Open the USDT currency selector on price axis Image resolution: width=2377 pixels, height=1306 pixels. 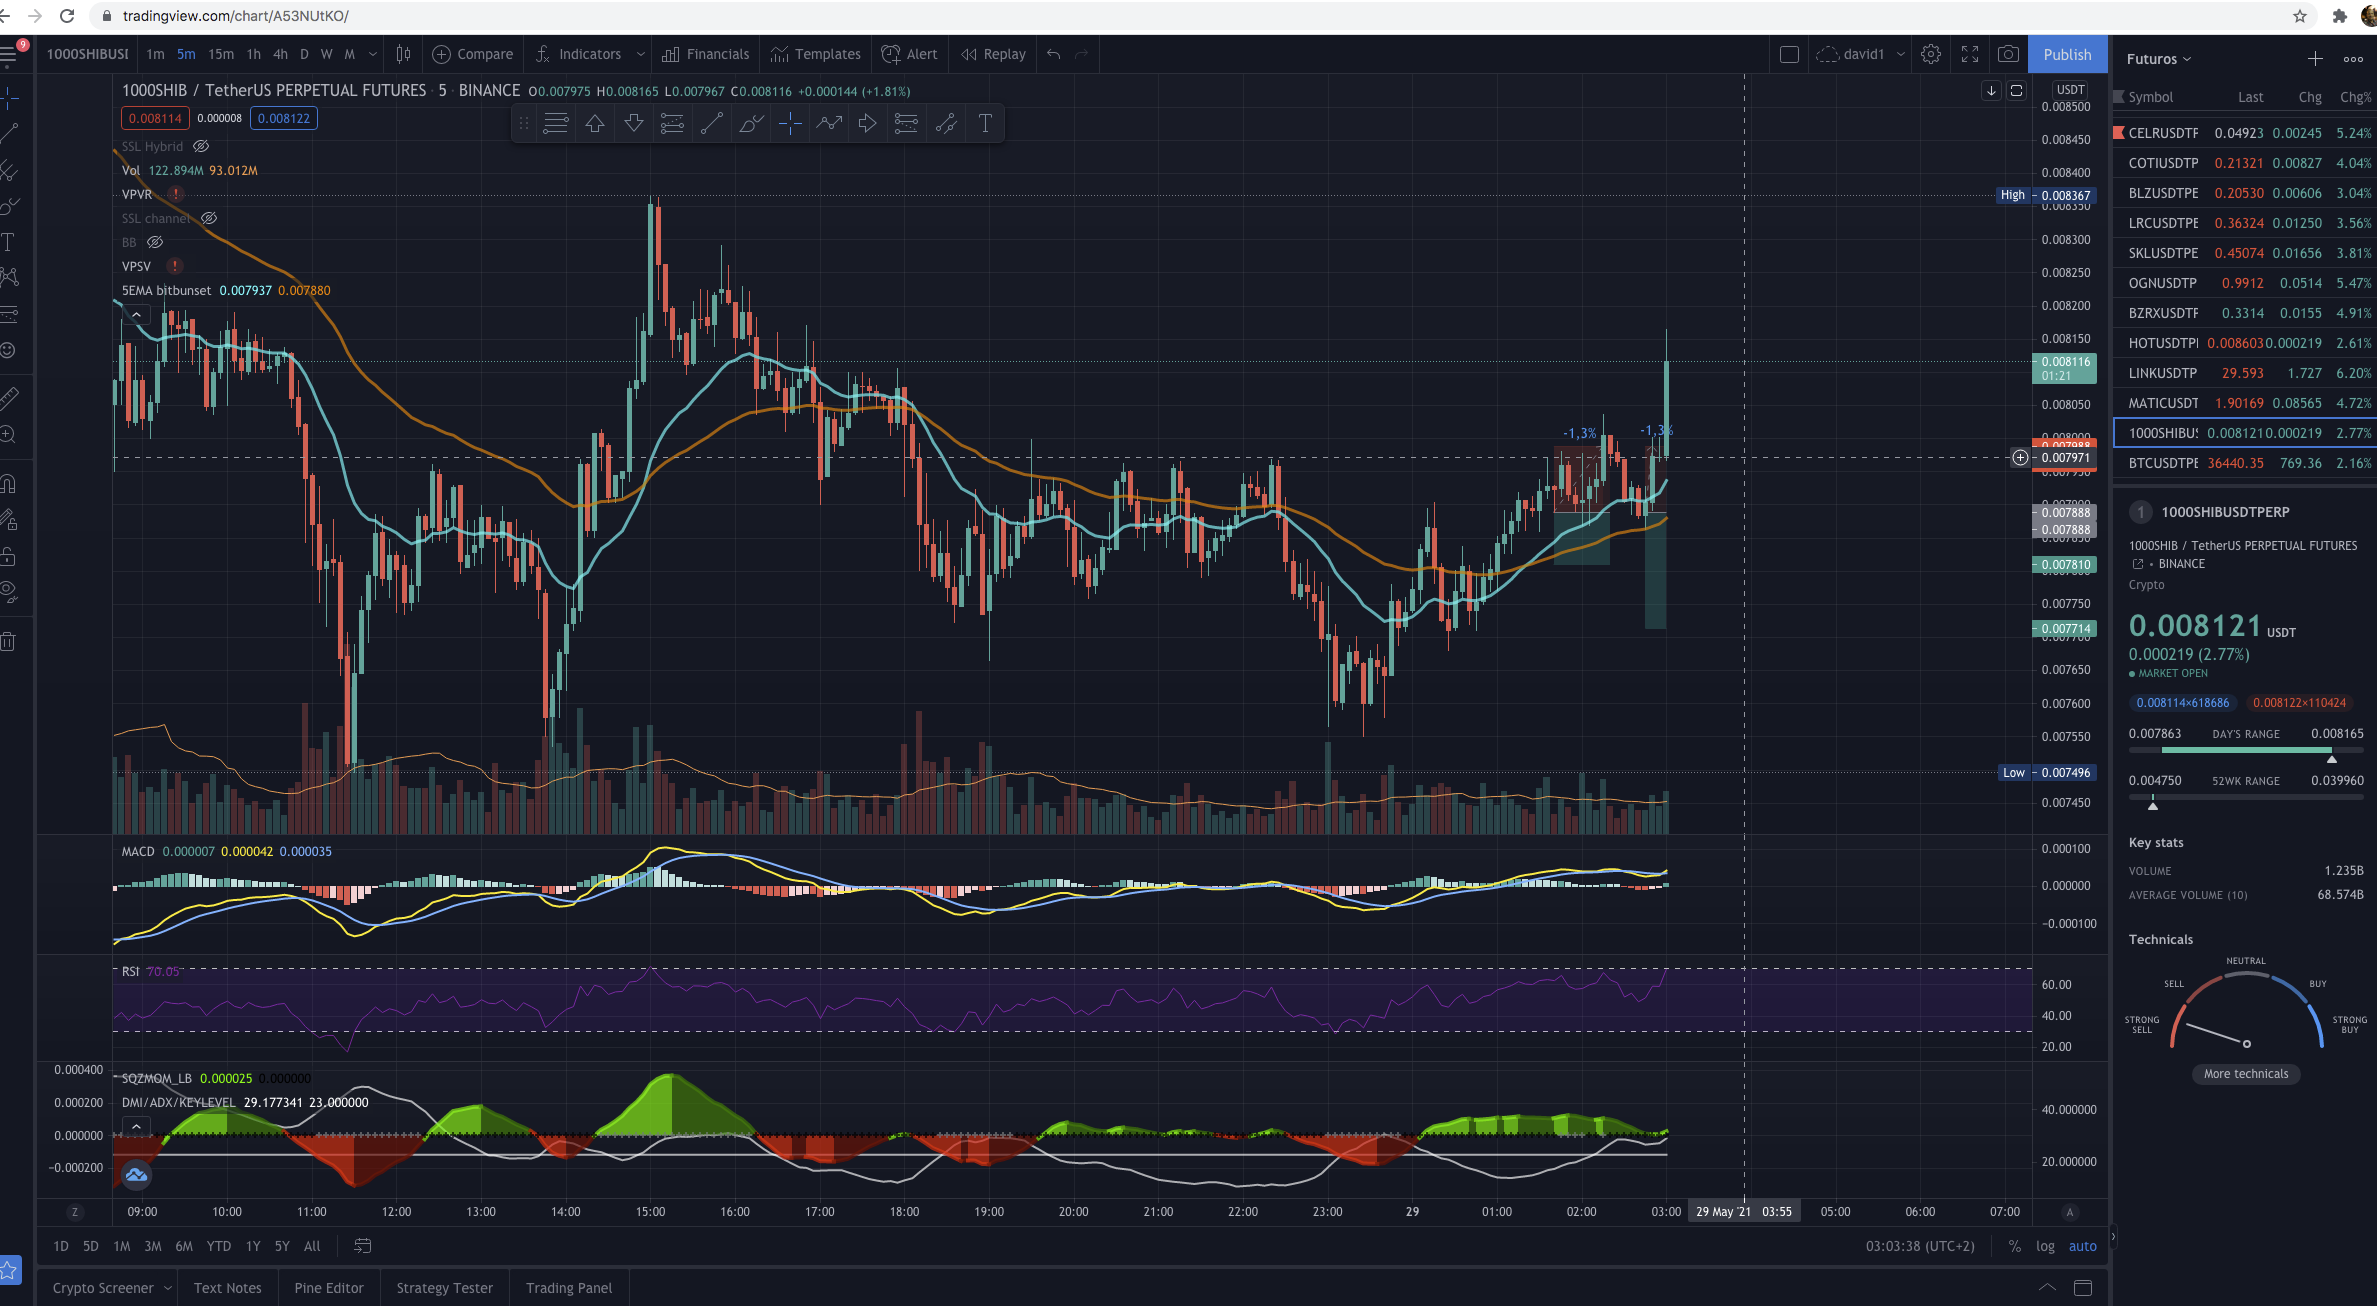(x=2070, y=90)
